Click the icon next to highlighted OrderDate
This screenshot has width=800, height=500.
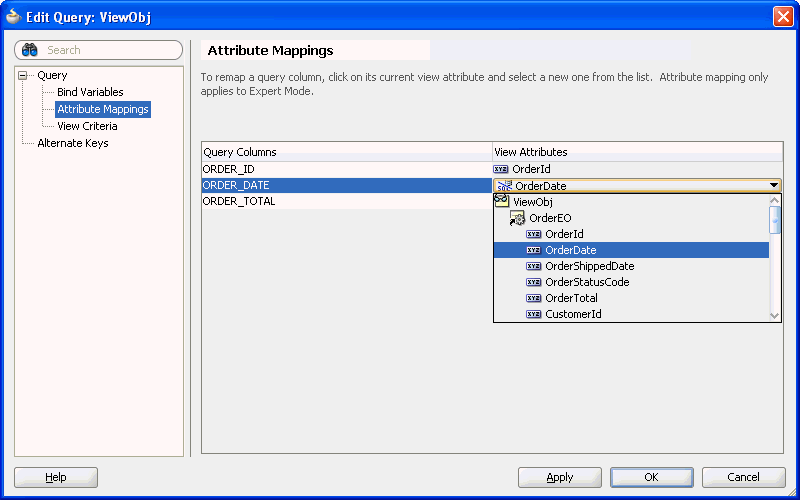[533, 250]
